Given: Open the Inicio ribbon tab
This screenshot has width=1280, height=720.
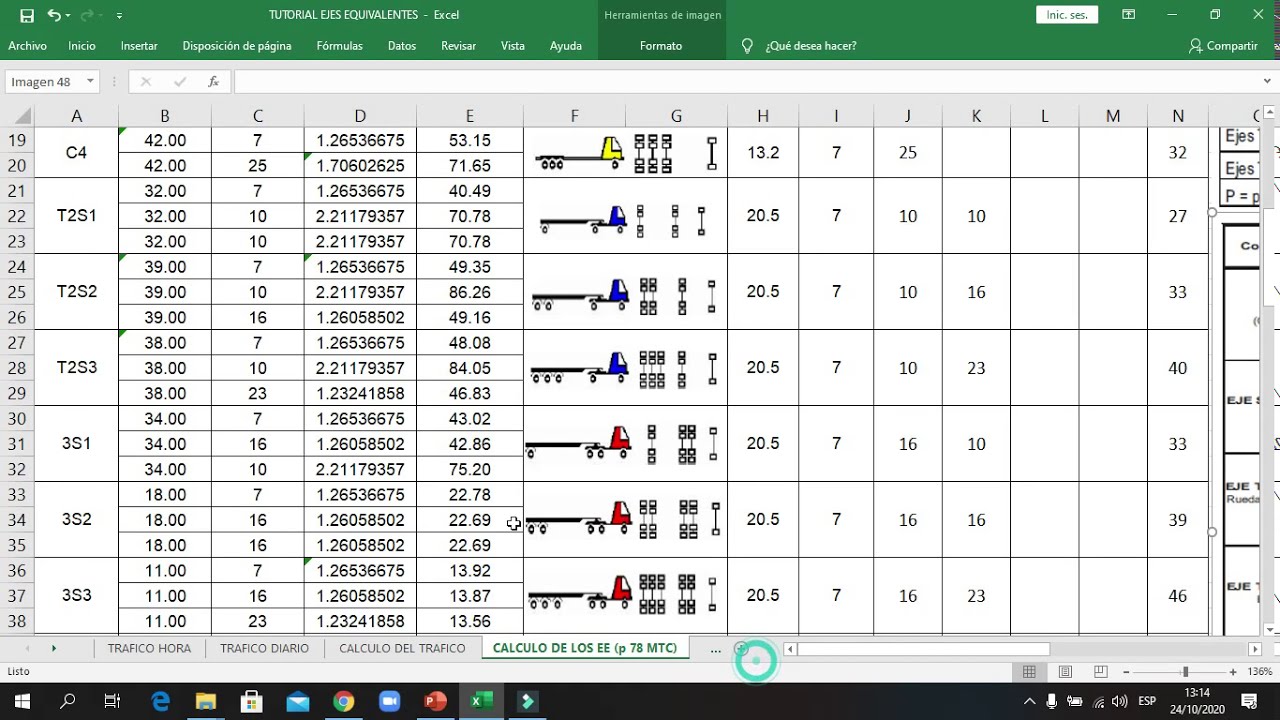Looking at the screenshot, I should [x=82, y=46].
